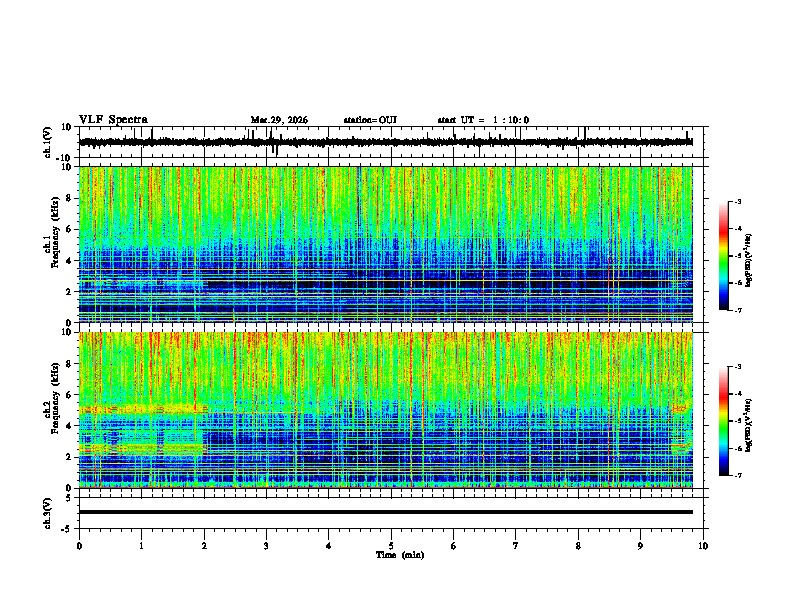Click the 4 kHz tick on ch.2 spectrogram
Viewport: 792px width, 612px height.
(x=70, y=426)
